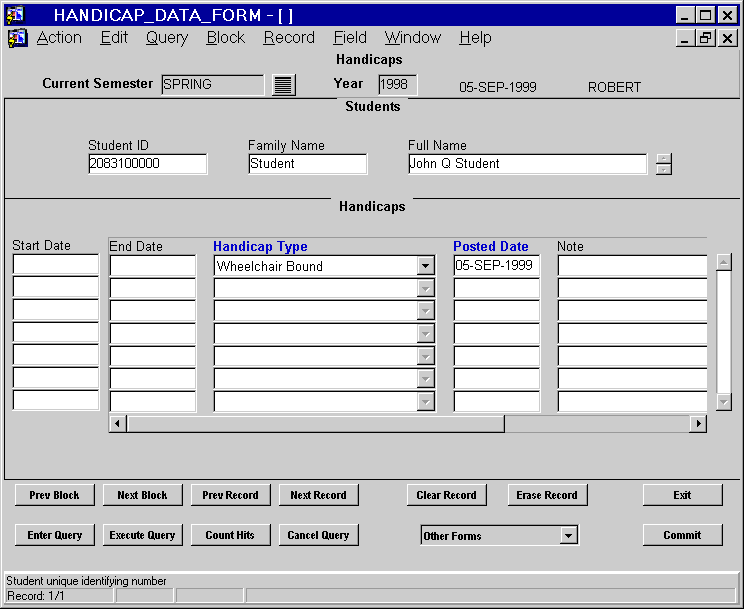Image resolution: width=744 pixels, height=609 pixels.
Task: Click the Posted Date field 05-SEP-1999
Action: [497, 265]
